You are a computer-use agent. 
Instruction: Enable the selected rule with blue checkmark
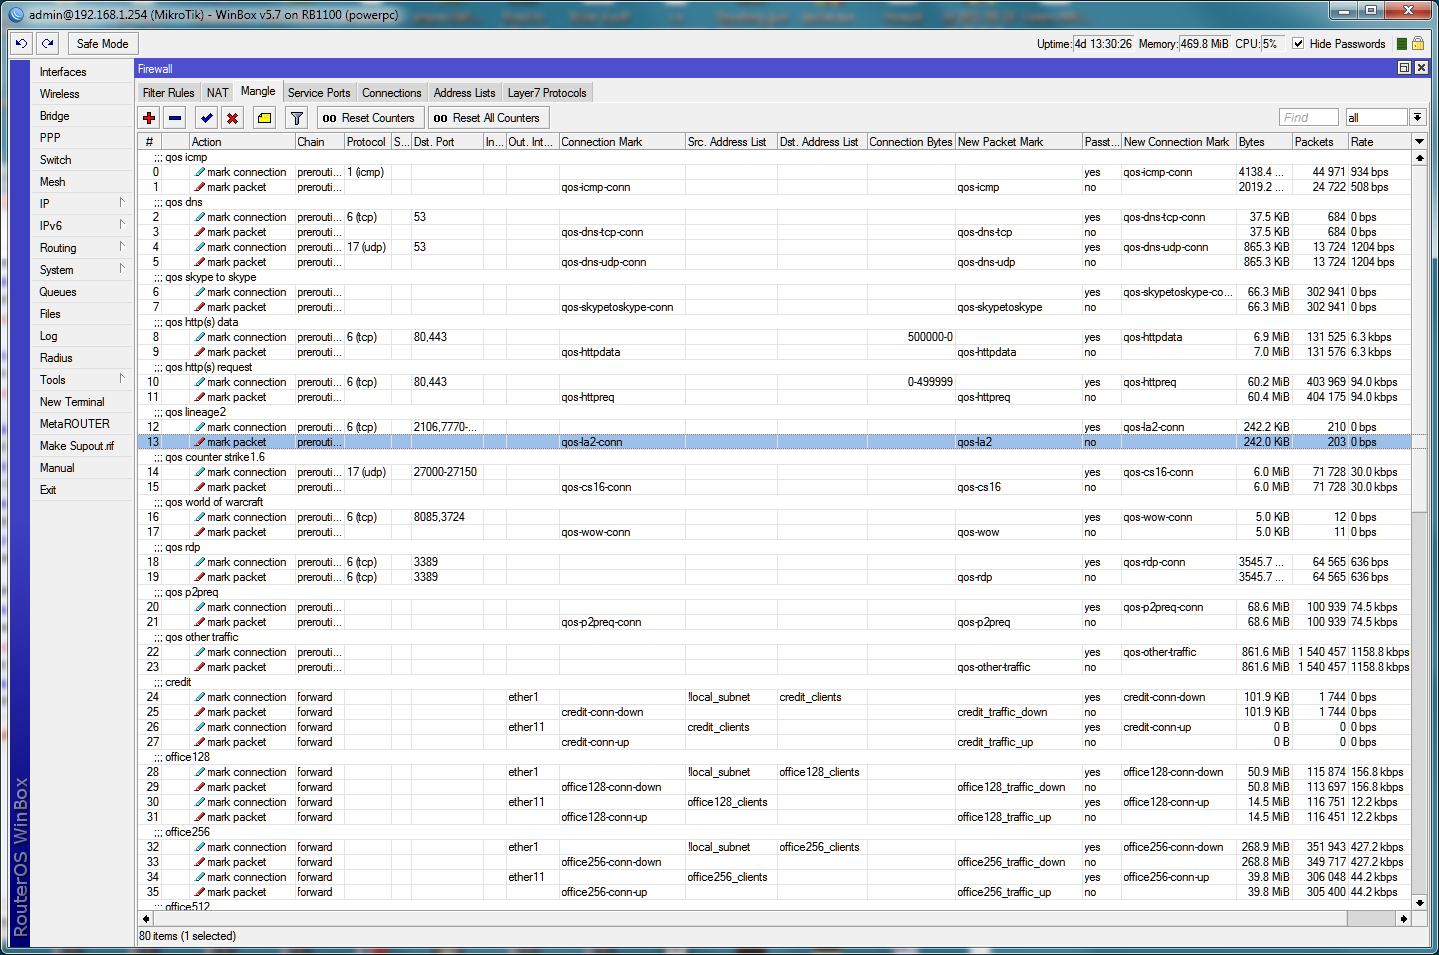click(206, 118)
